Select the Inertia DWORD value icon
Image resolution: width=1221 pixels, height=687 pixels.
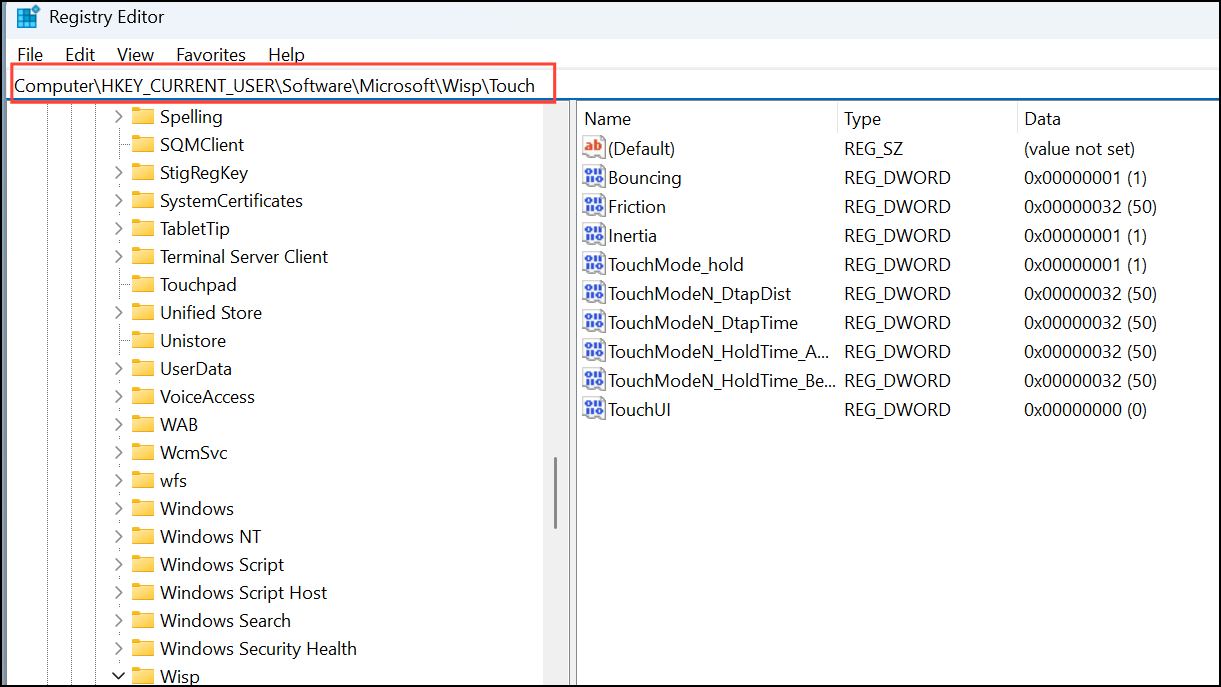click(x=594, y=236)
